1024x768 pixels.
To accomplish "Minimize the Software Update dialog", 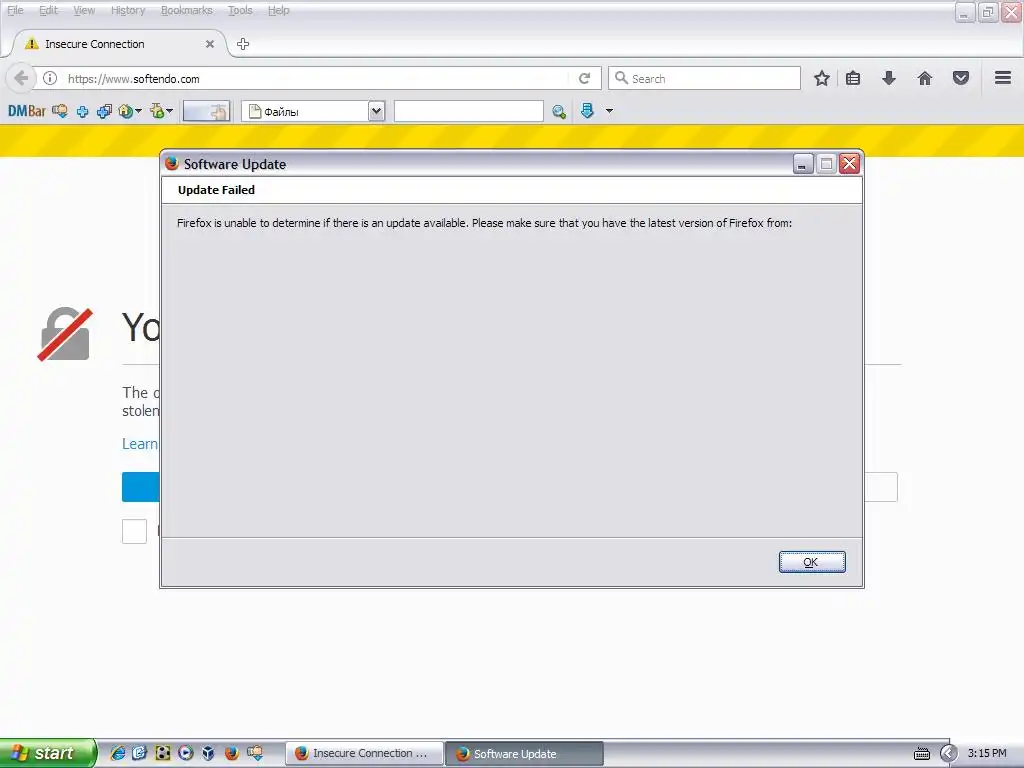I will 803,163.
